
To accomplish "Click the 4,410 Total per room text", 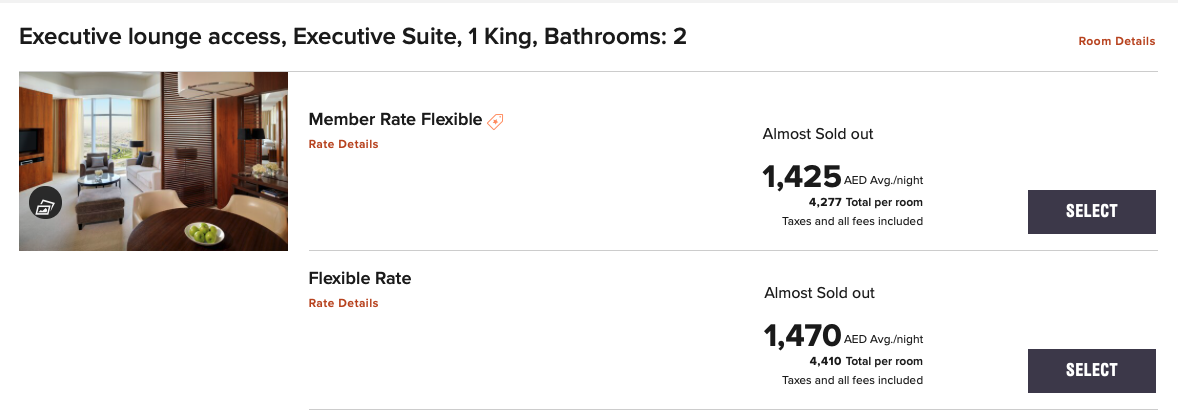I will (x=865, y=361).
